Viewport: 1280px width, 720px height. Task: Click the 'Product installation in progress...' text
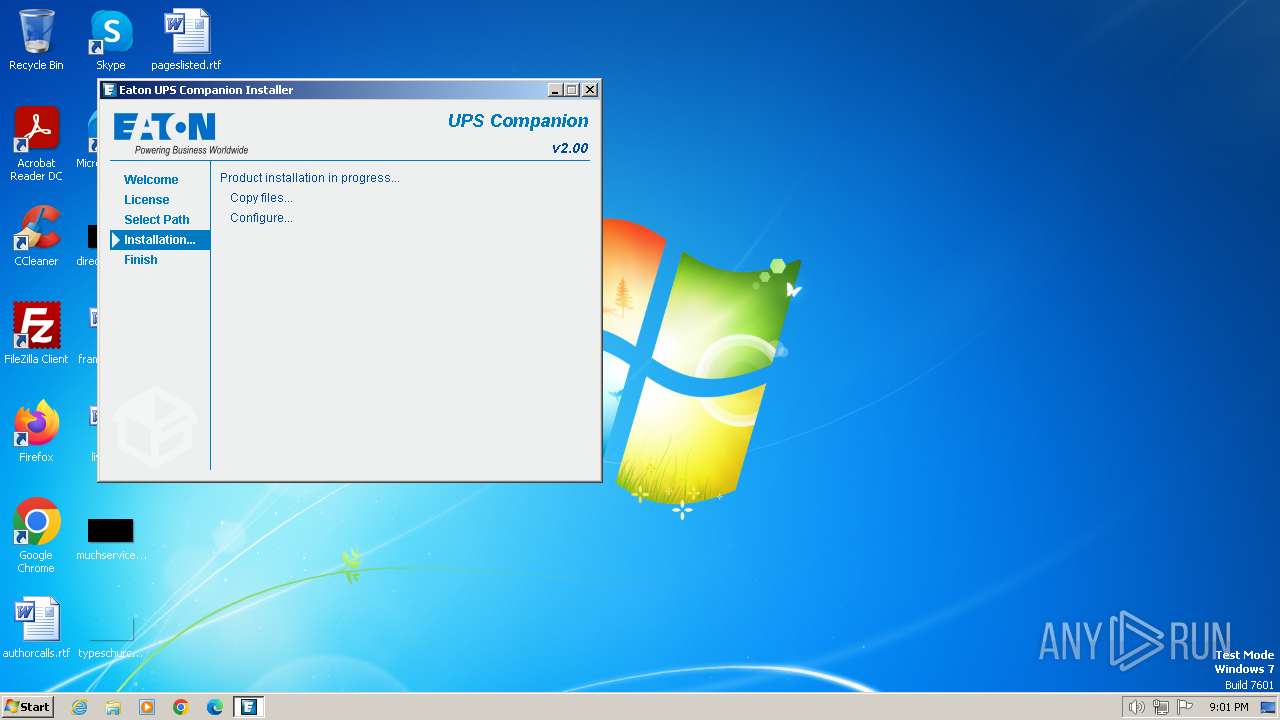(x=310, y=178)
